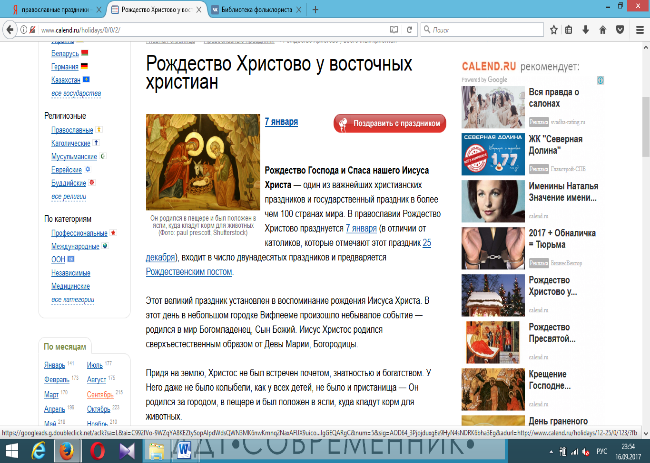650x463 pixels.
Task: Switch to Microsoft Word in taskbar
Action: point(183,451)
